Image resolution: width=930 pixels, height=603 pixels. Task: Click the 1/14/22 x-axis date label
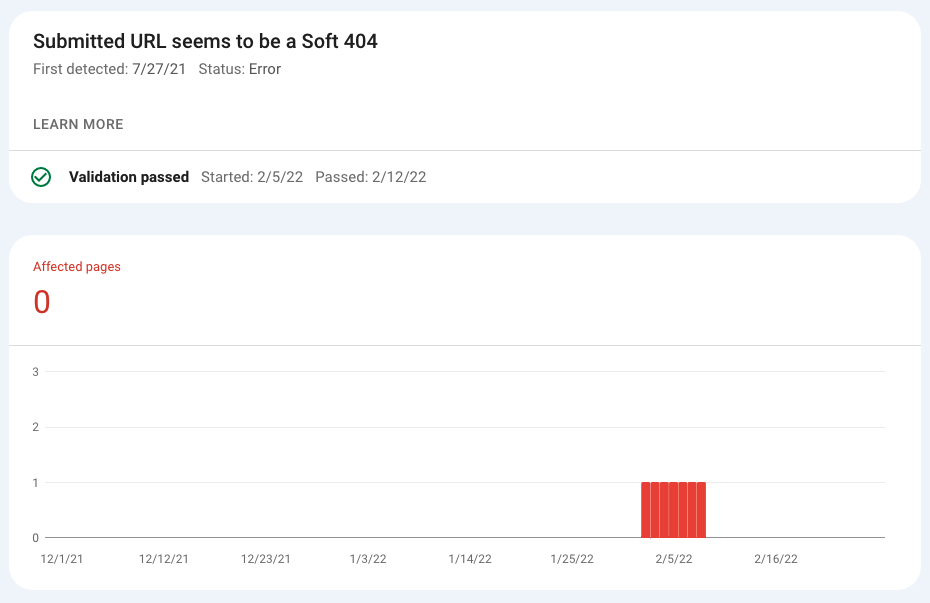pos(470,559)
